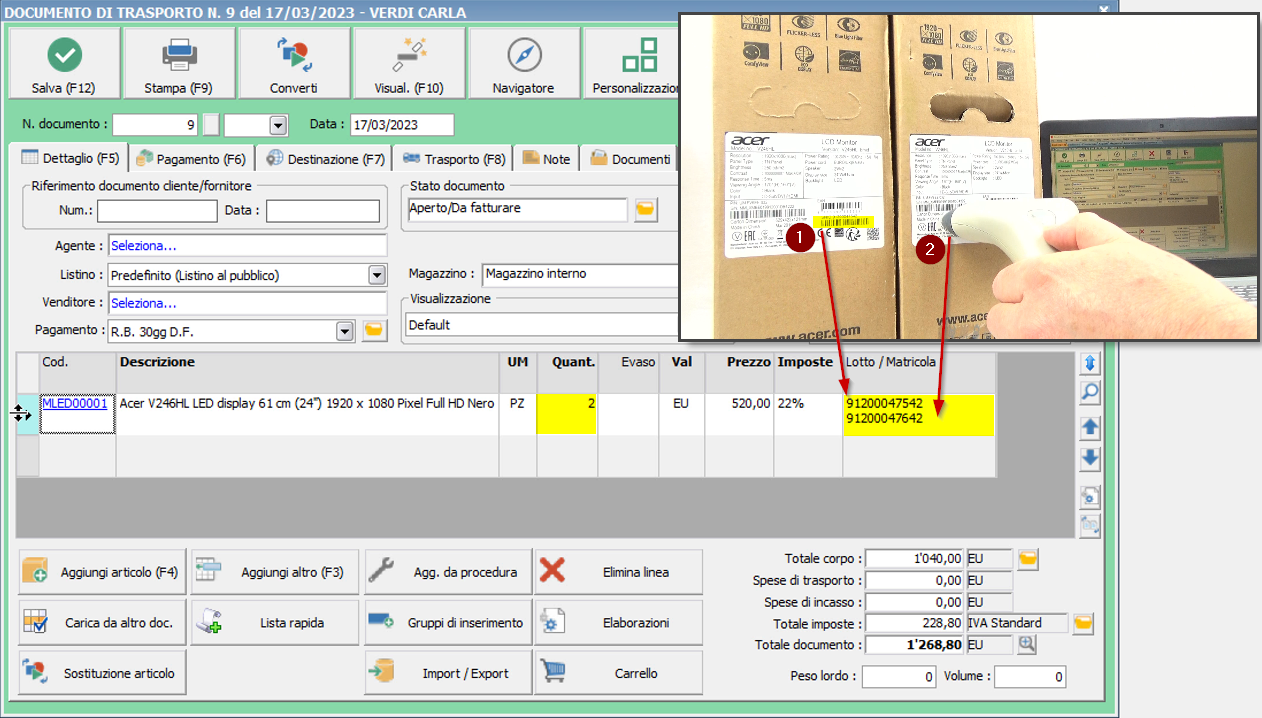Click the Volume field
Screen dimensions: 1262x718
point(1030,677)
